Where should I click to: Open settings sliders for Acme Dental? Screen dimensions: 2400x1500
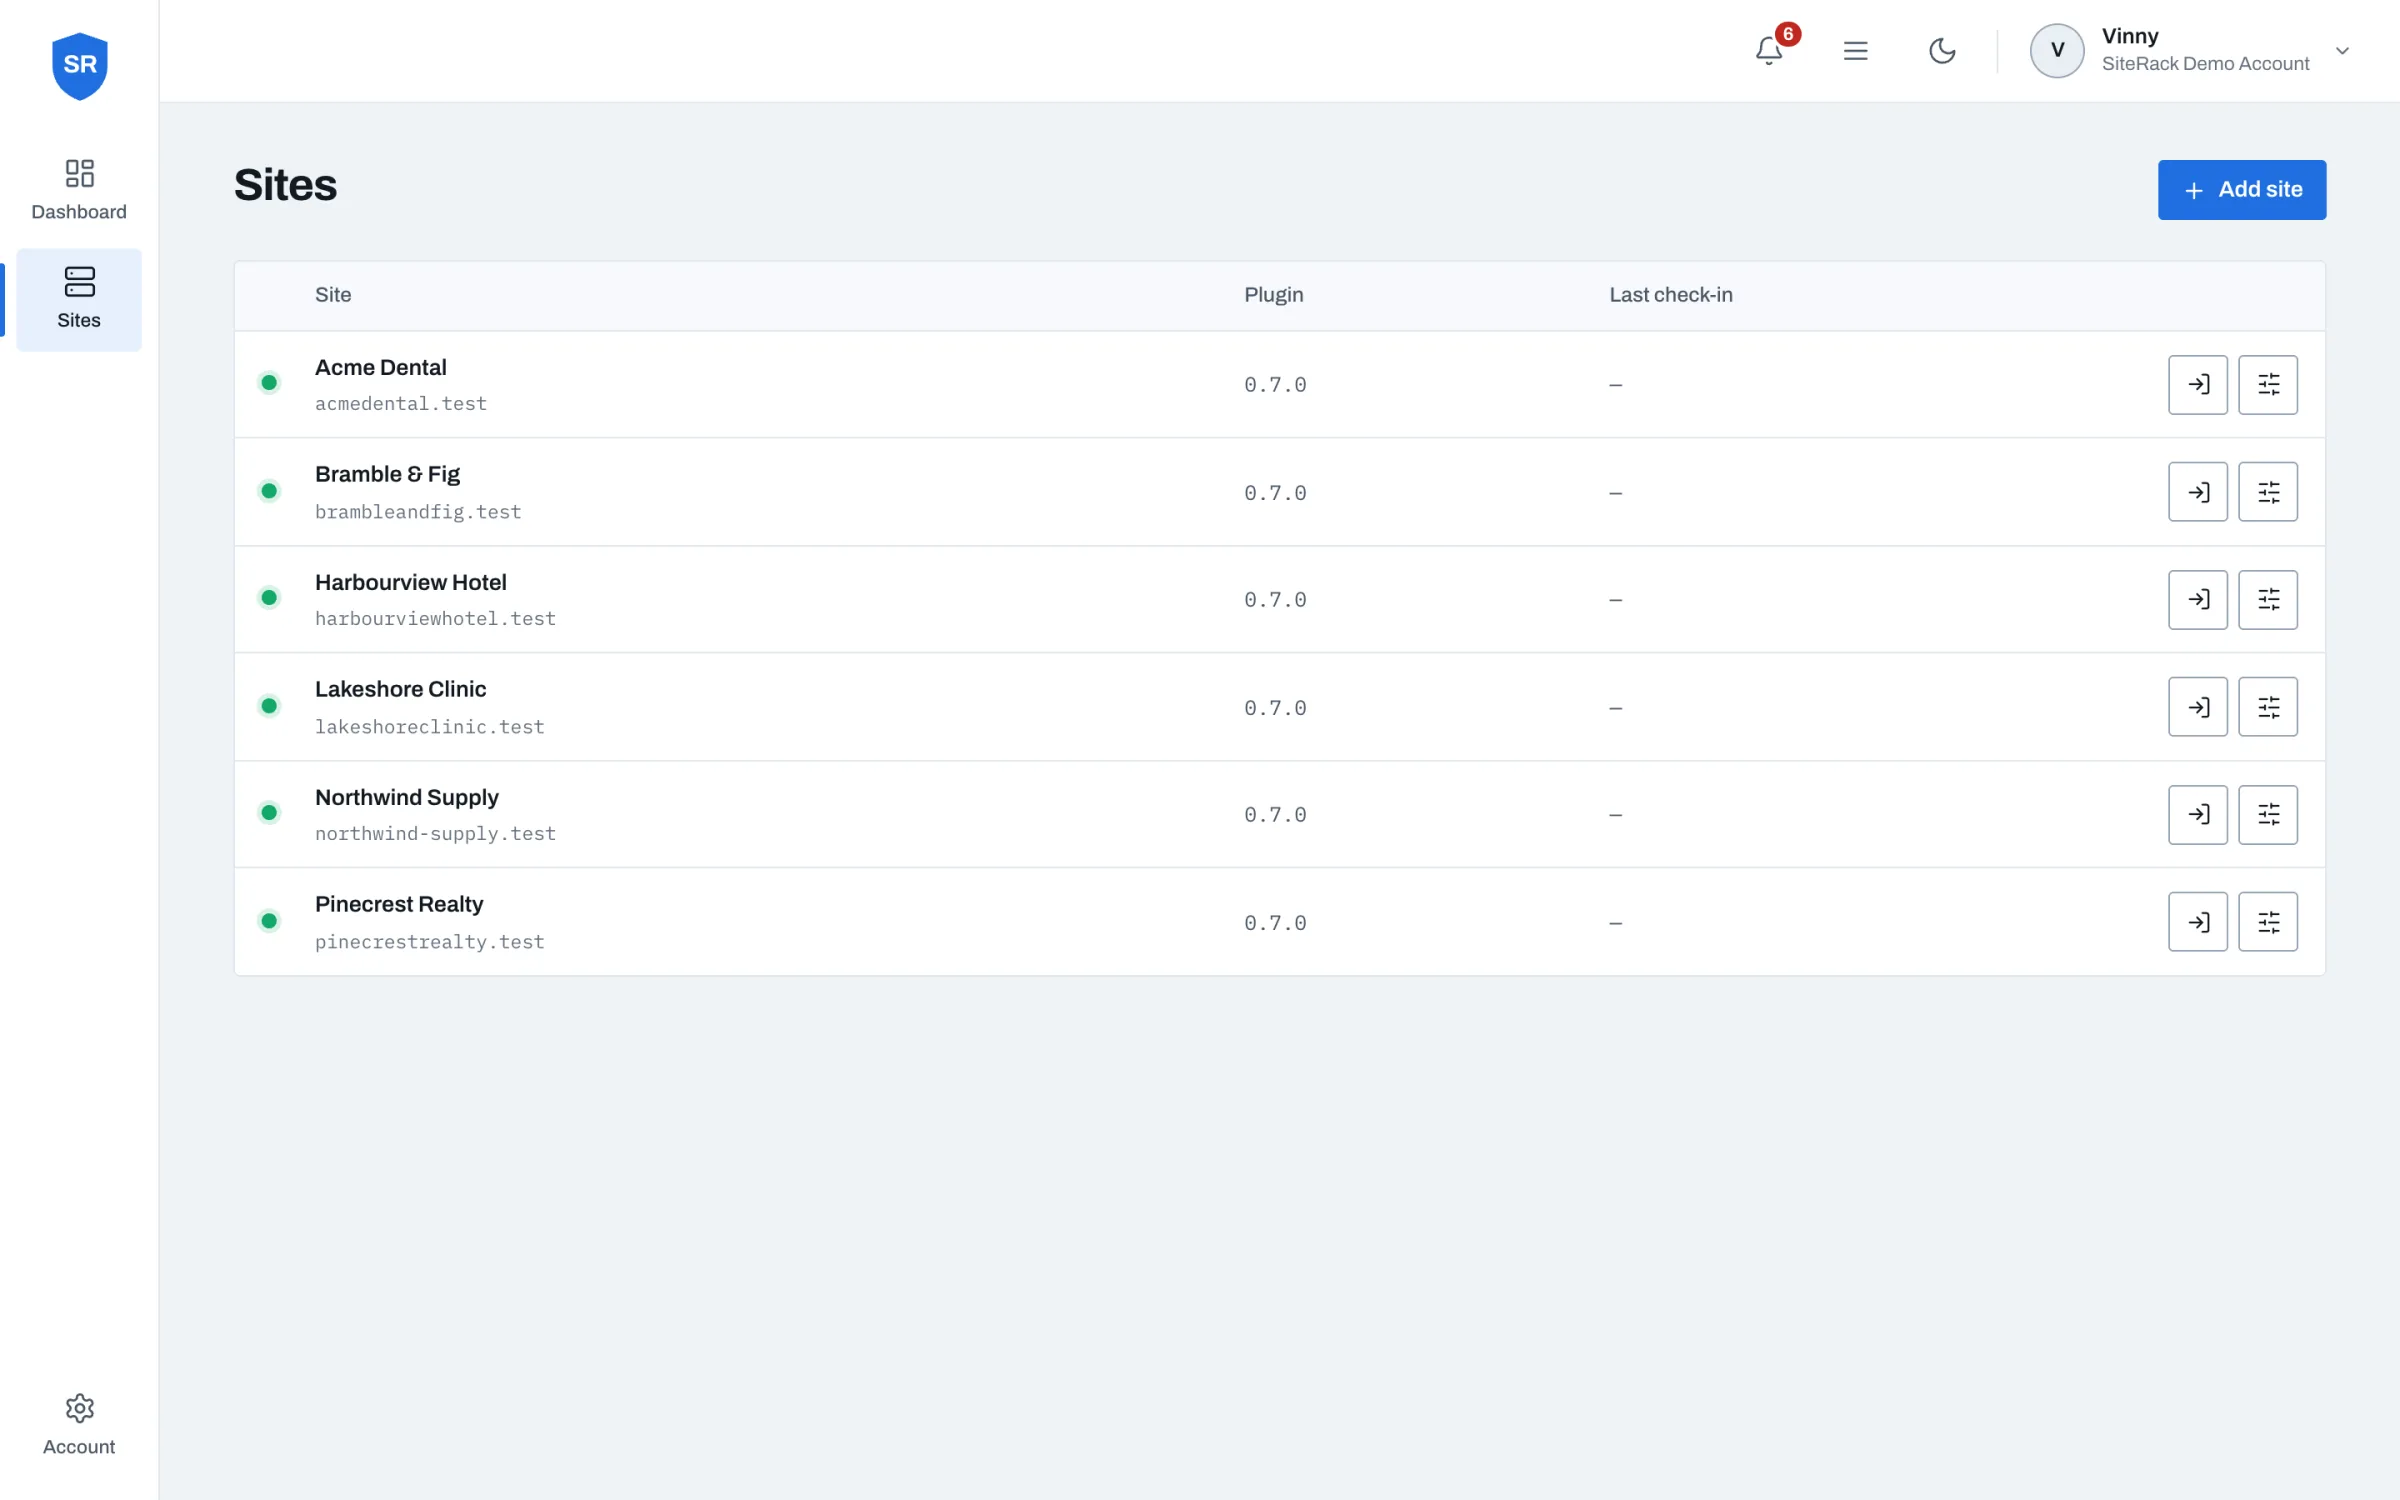point(2267,384)
